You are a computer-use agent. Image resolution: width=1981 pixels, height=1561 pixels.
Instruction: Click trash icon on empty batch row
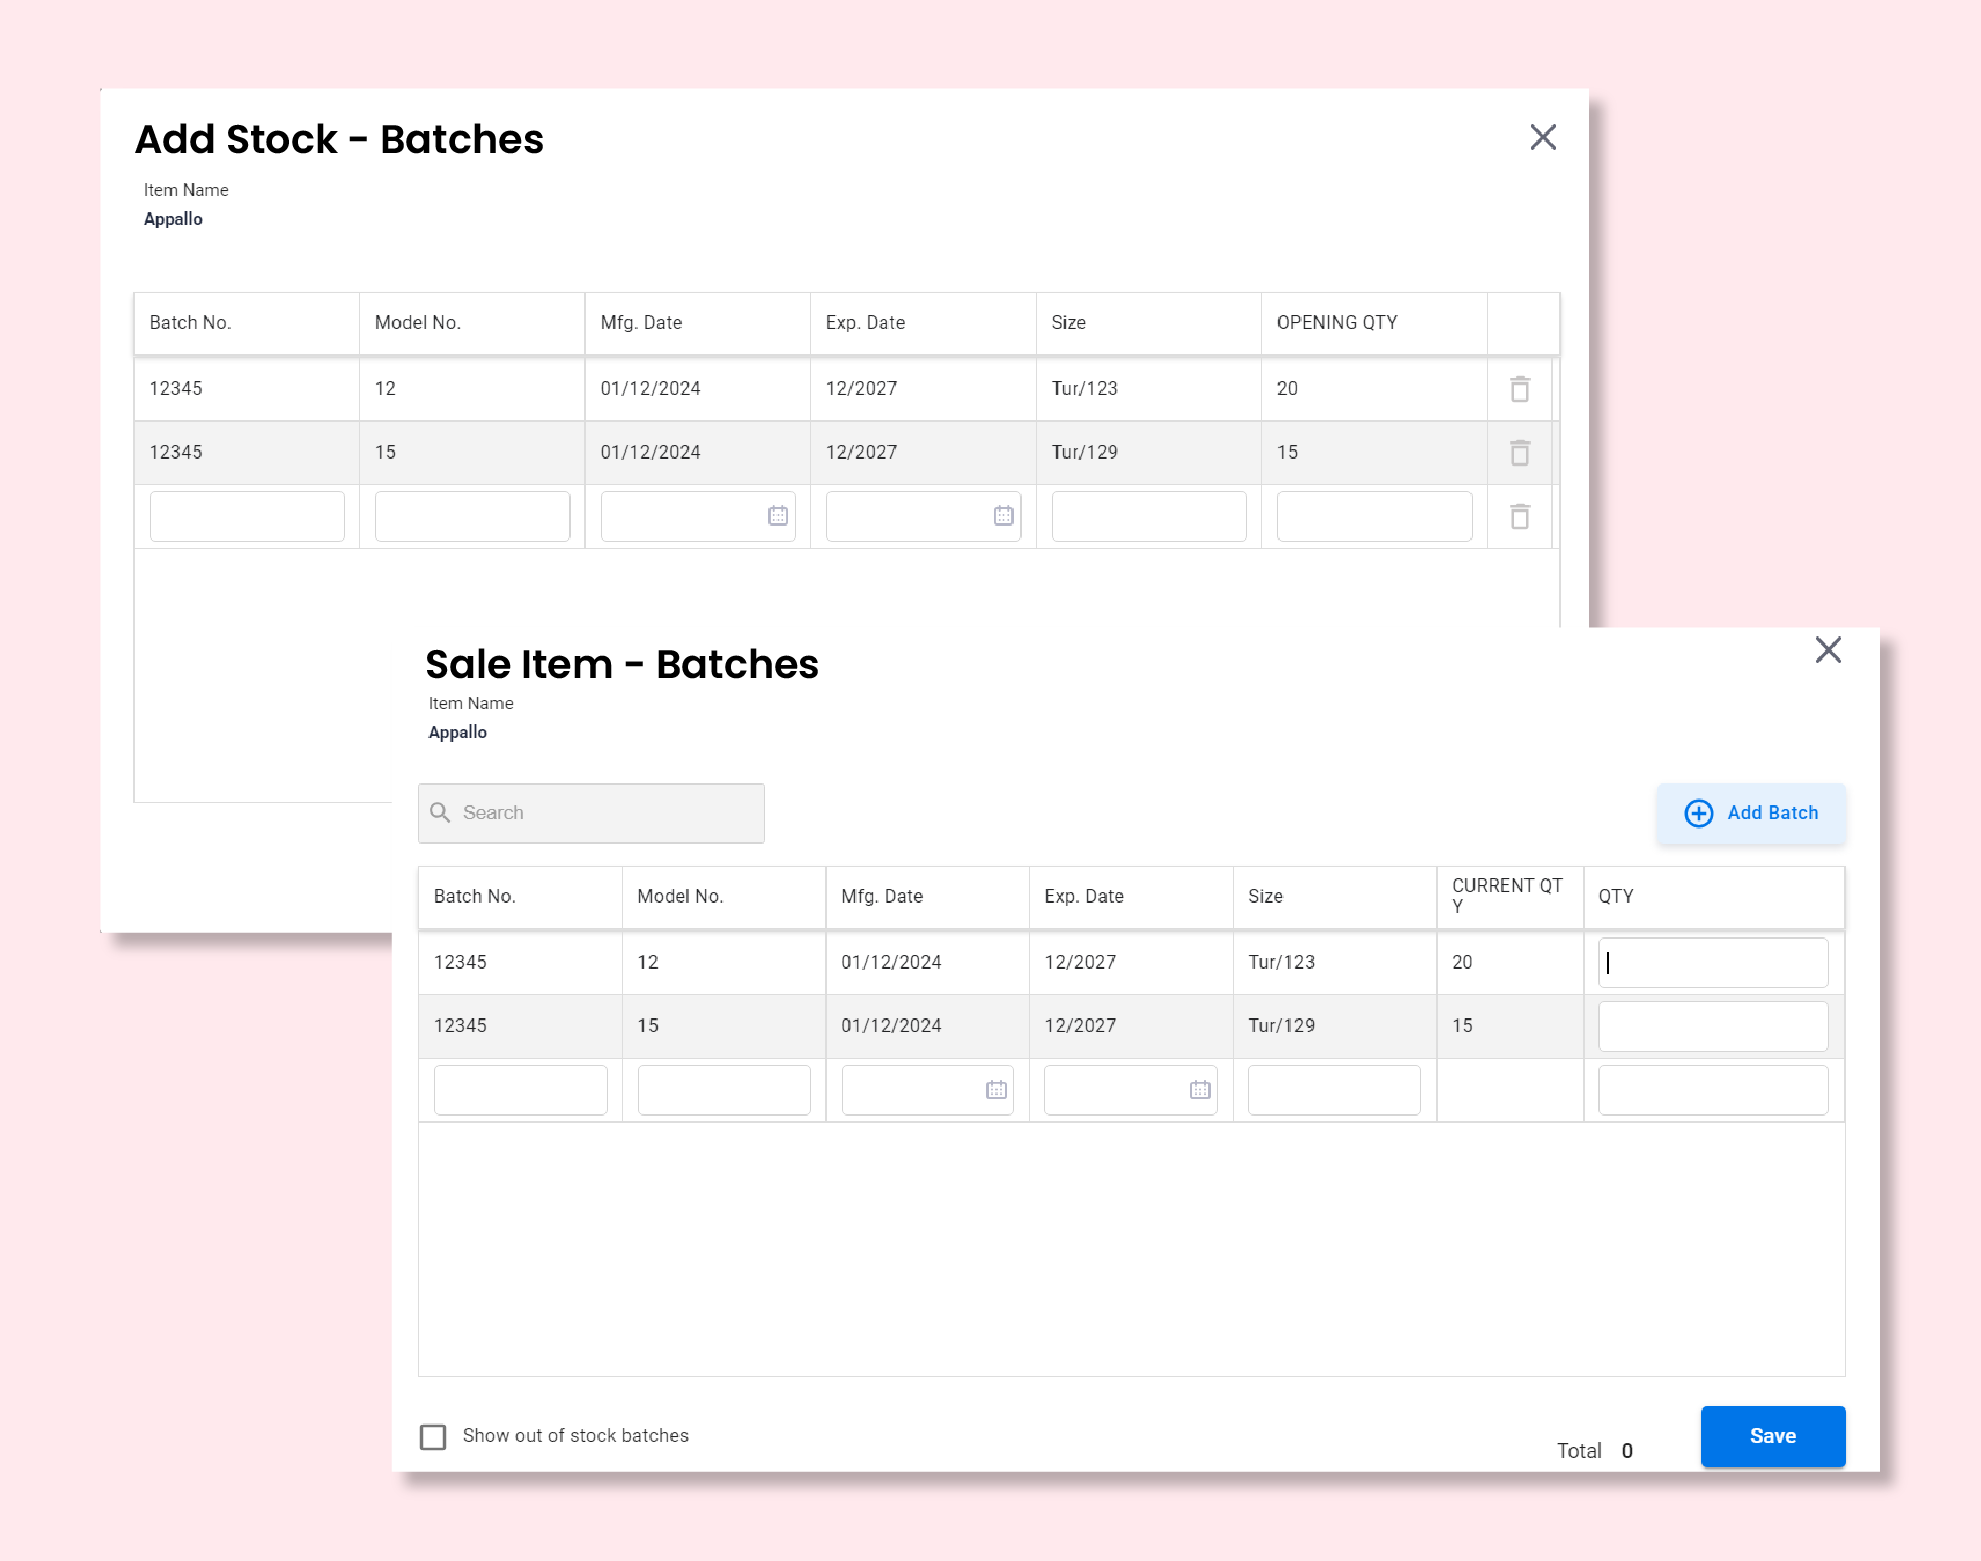click(1519, 517)
